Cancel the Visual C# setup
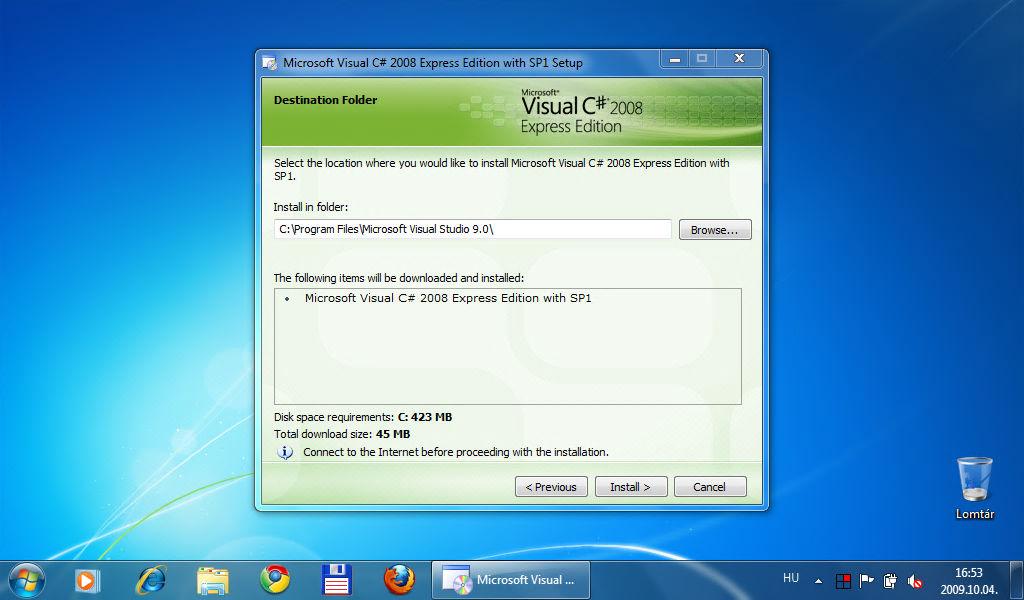This screenshot has height=600, width=1024. 710,486
